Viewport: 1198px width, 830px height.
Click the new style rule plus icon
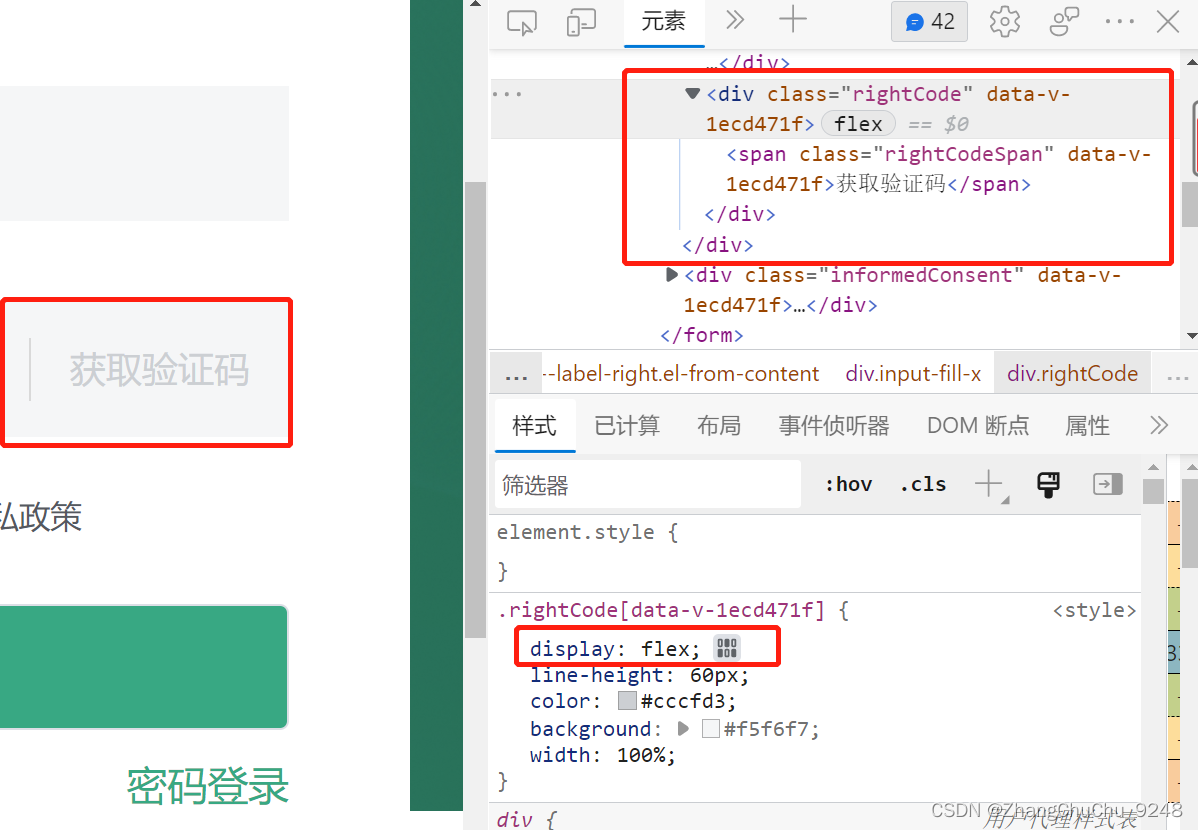pos(990,484)
